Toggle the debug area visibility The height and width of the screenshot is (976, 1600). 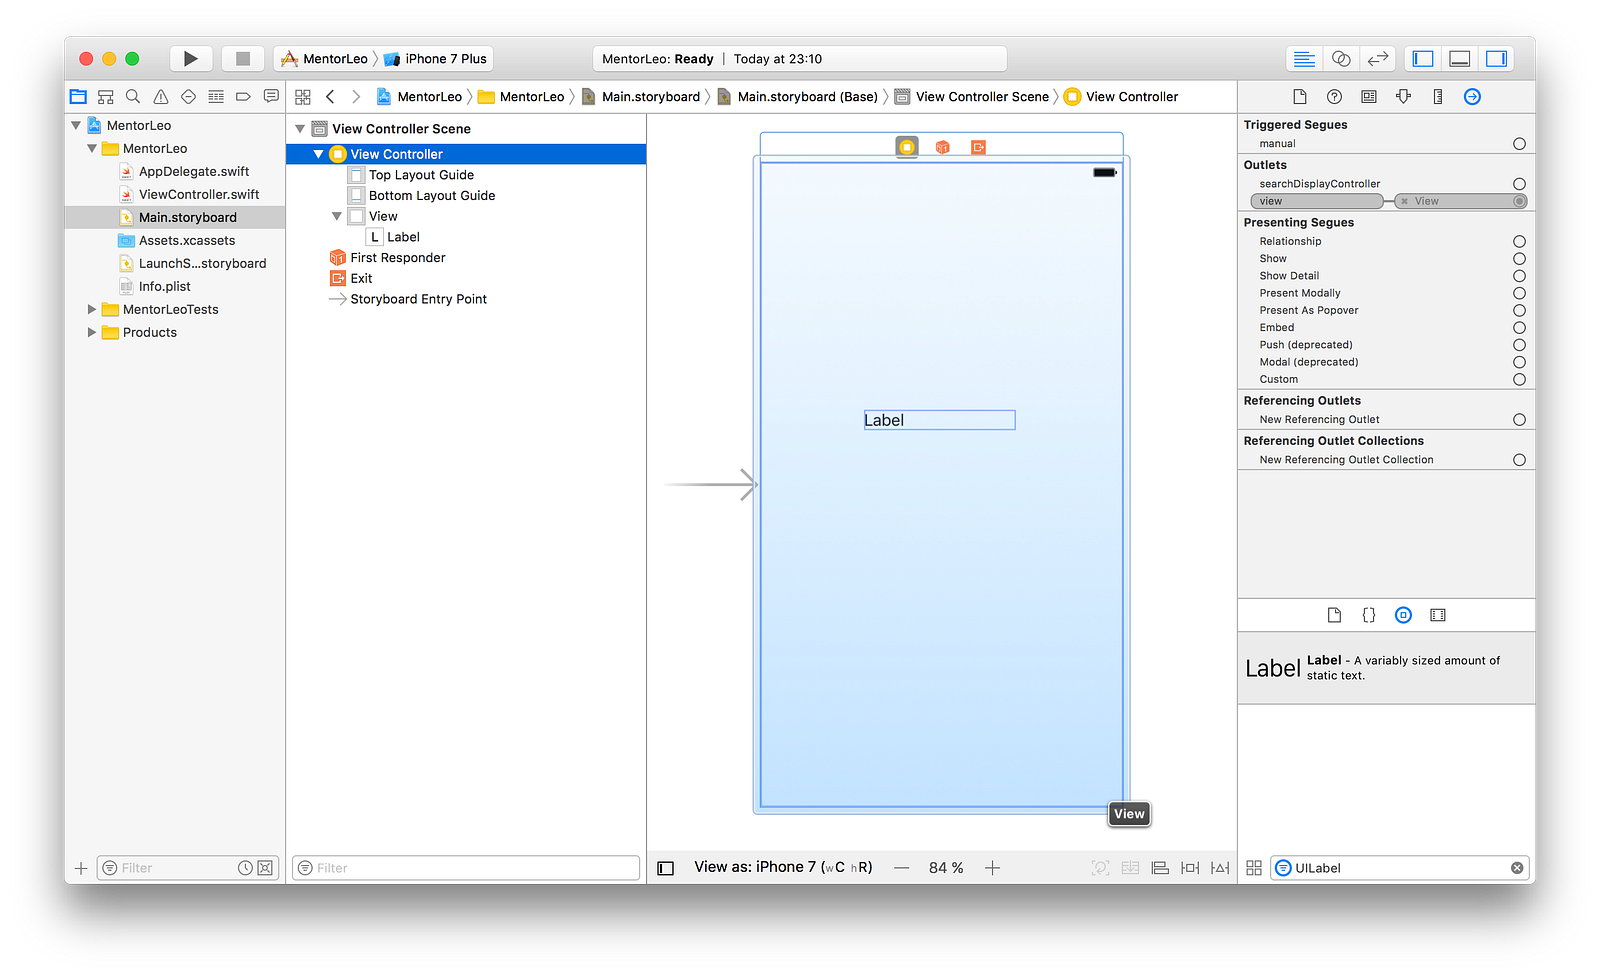1460,59
